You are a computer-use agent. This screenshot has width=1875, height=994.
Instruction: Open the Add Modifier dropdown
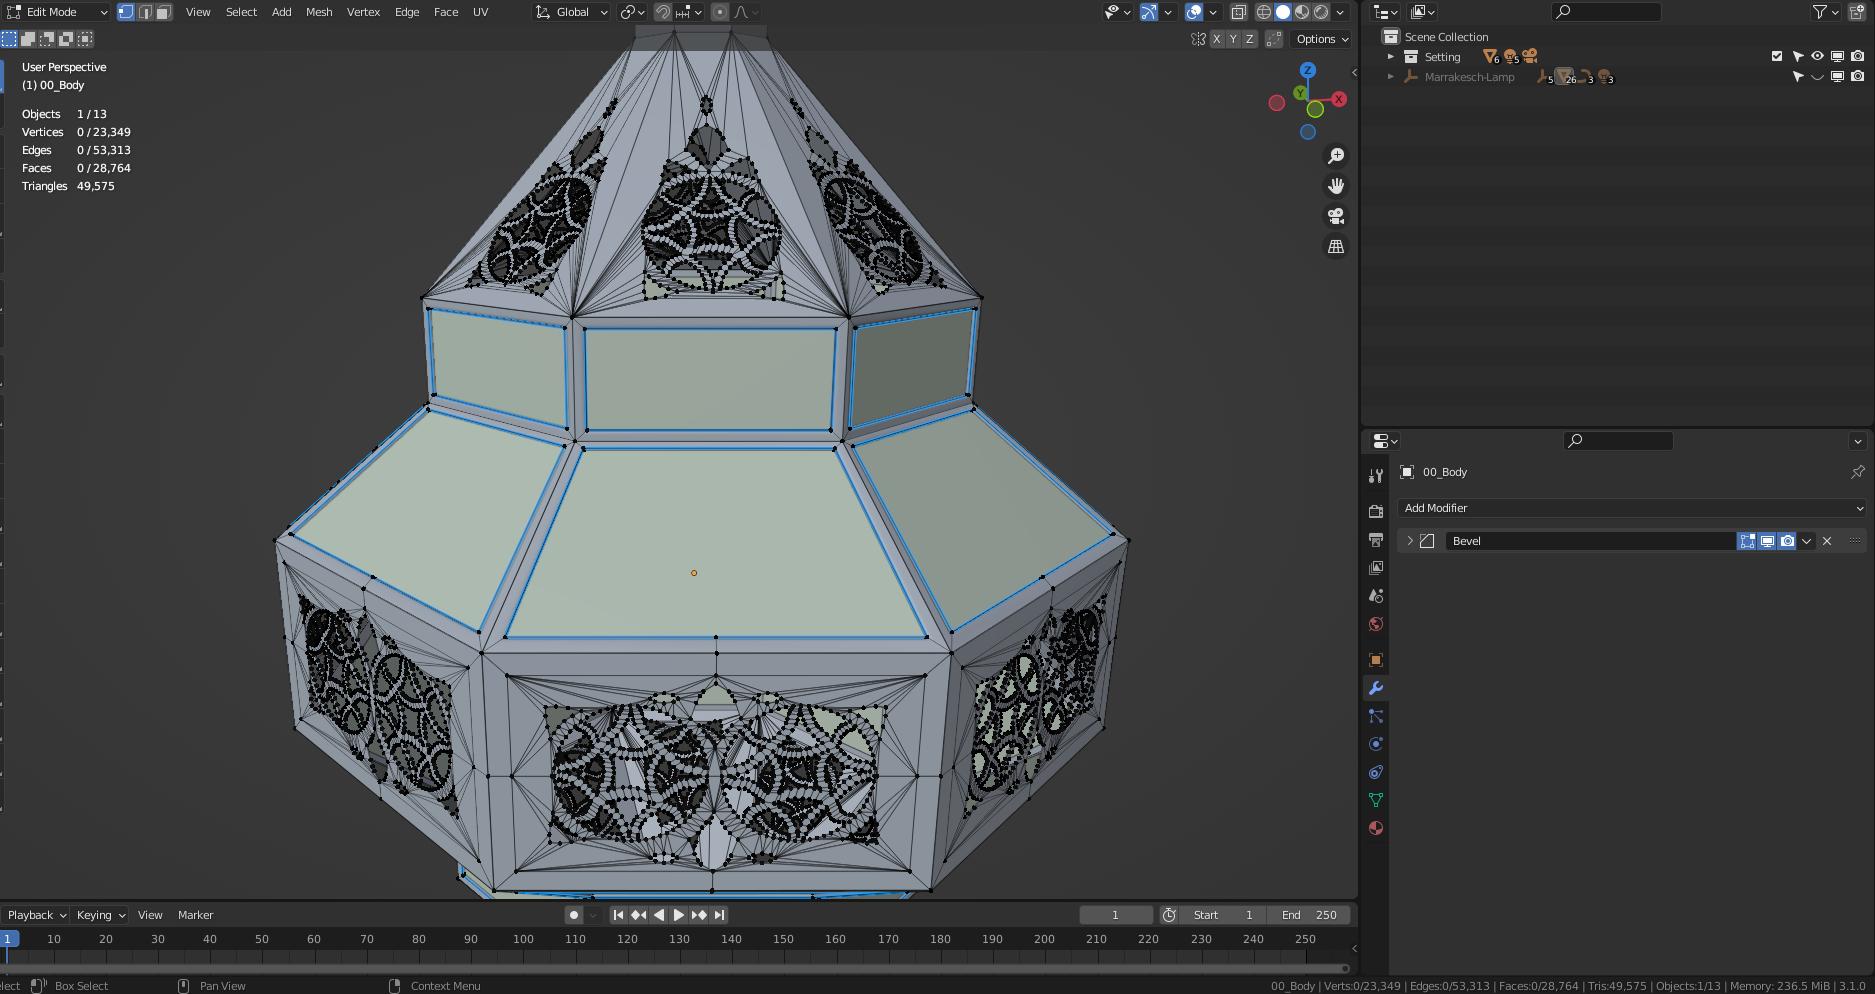pos(1630,508)
